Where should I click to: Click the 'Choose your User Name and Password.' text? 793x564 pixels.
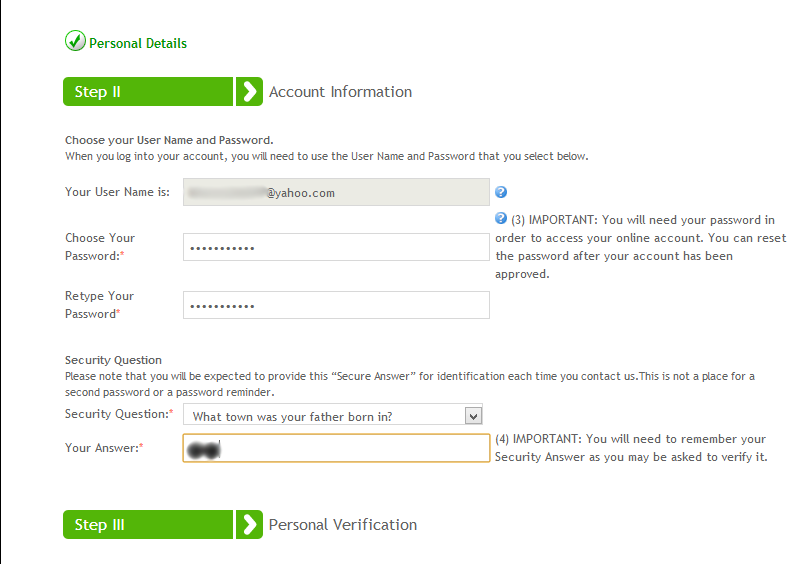click(x=169, y=140)
